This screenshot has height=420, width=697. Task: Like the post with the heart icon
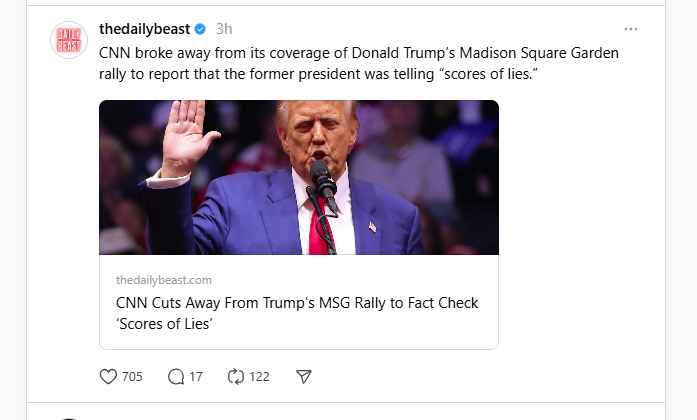(109, 377)
